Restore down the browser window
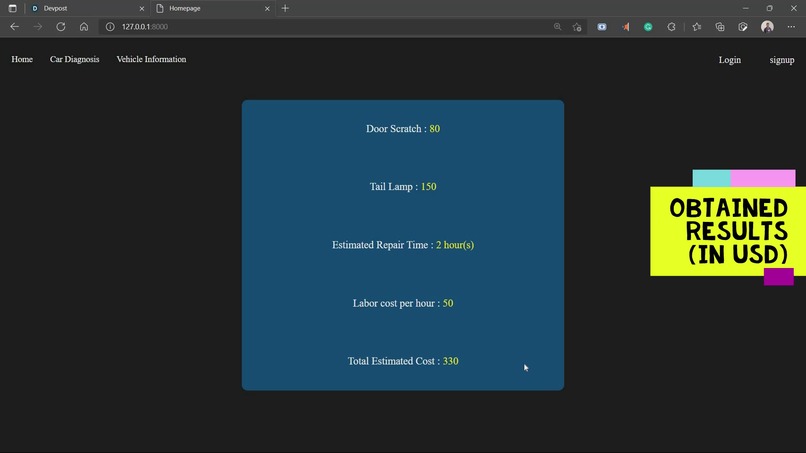 point(769,8)
